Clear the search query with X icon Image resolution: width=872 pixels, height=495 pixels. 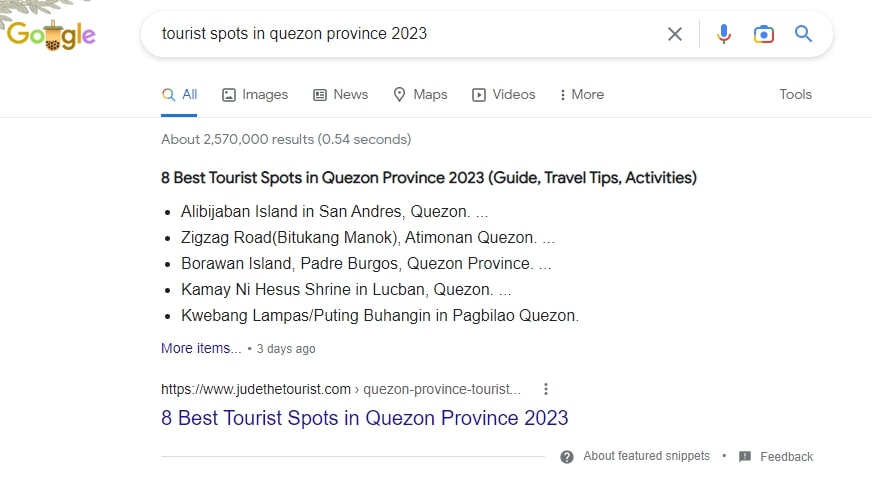coord(675,34)
